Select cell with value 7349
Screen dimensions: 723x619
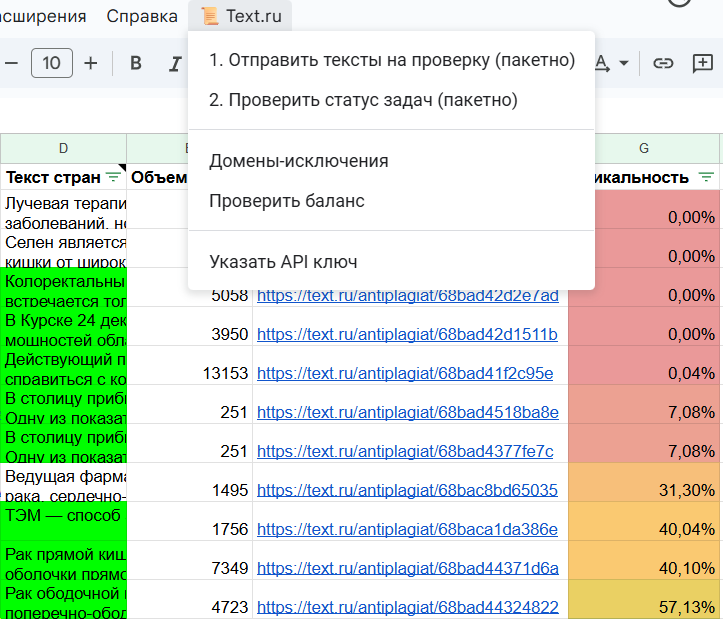pyautogui.click(x=190, y=560)
